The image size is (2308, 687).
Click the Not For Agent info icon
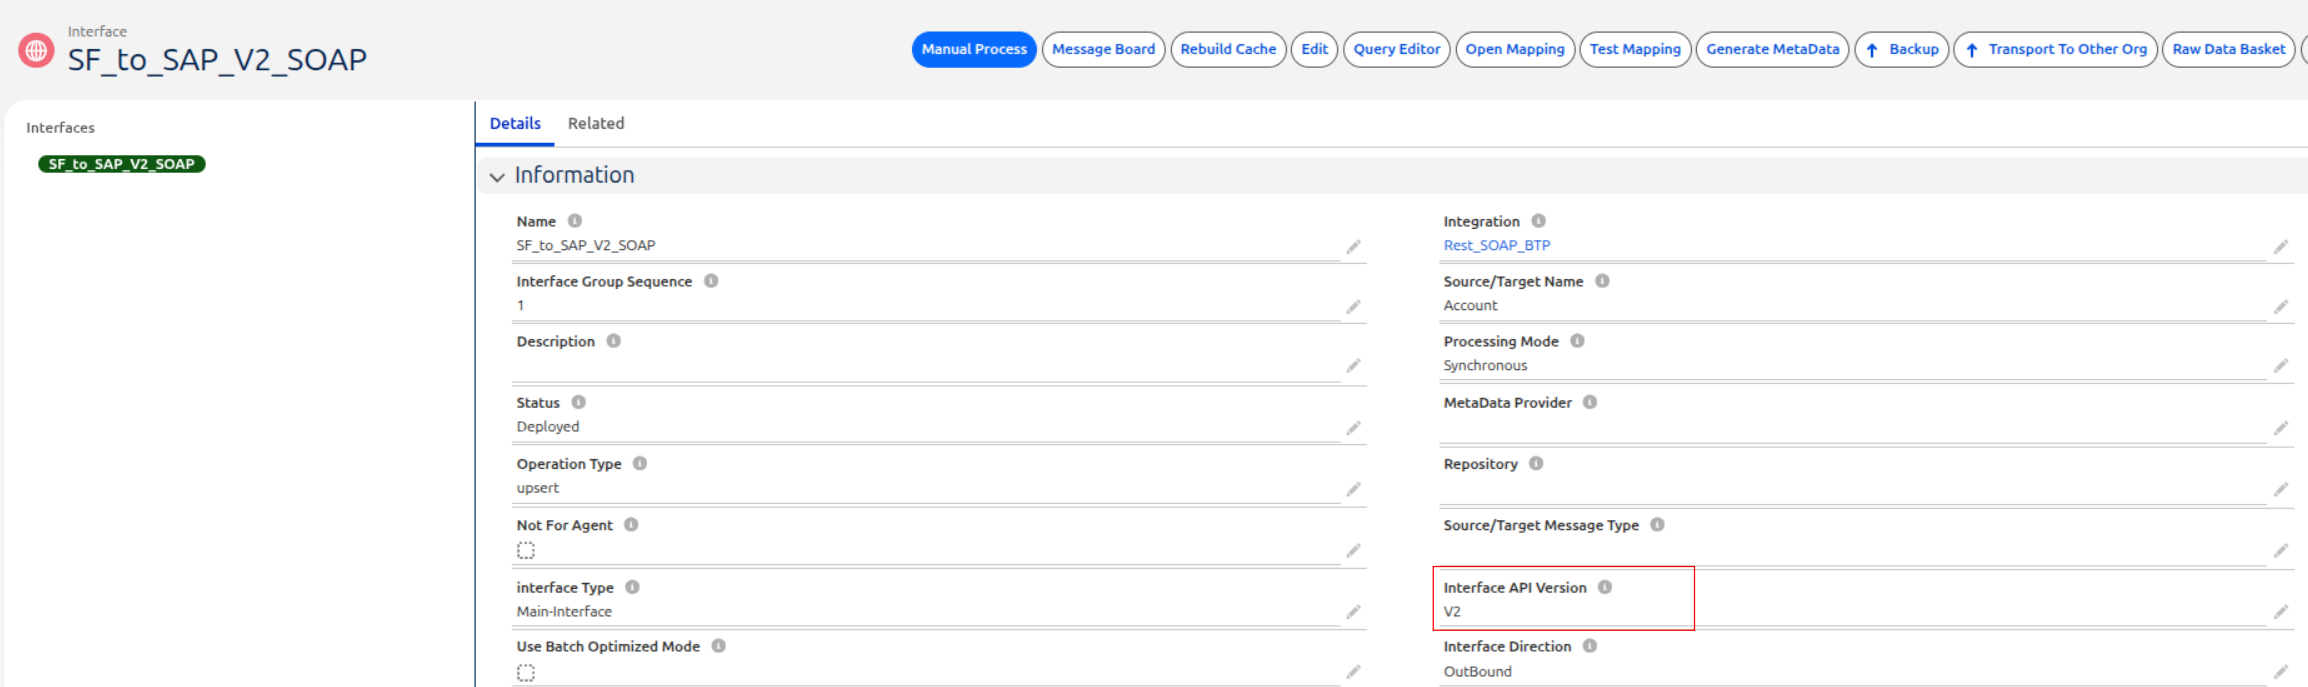tap(631, 525)
